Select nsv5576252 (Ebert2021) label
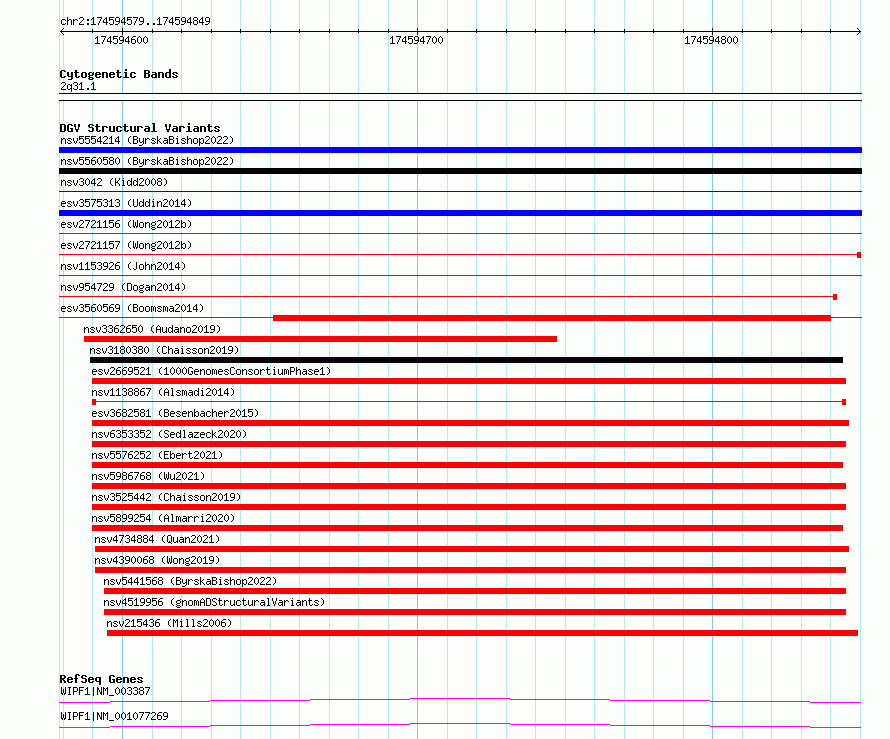Image resolution: width=890 pixels, height=739 pixels. click(157, 455)
